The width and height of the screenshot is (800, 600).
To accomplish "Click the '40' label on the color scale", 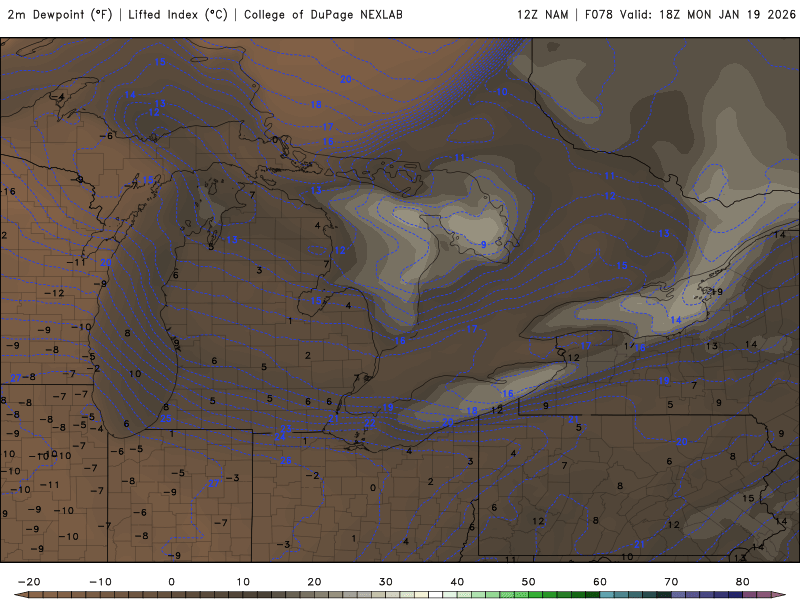I will (457, 582).
